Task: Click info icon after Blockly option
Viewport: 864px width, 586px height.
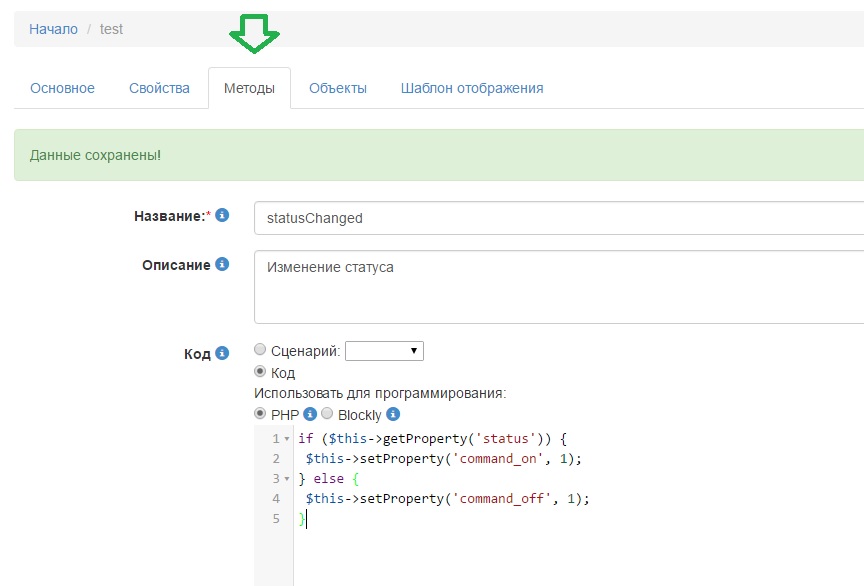Action: (393, 414)
